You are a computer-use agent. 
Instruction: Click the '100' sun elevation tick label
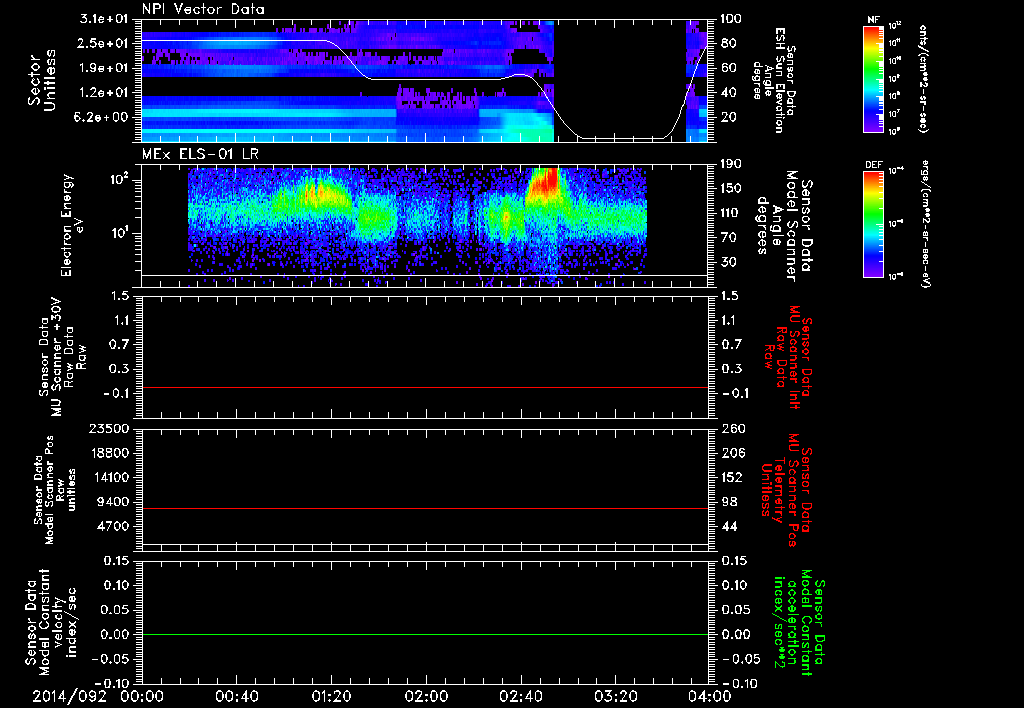tap(731, 19)
